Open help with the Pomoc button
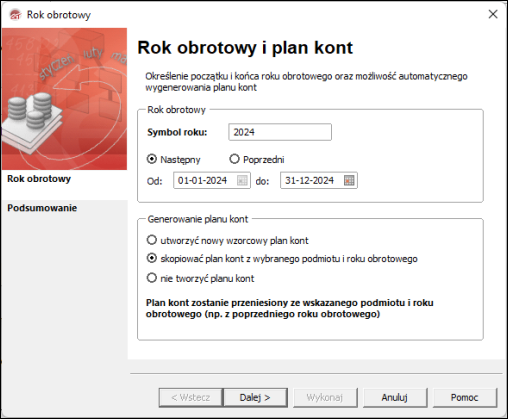This screenshot has width=508, height=419. coord(465,398)
